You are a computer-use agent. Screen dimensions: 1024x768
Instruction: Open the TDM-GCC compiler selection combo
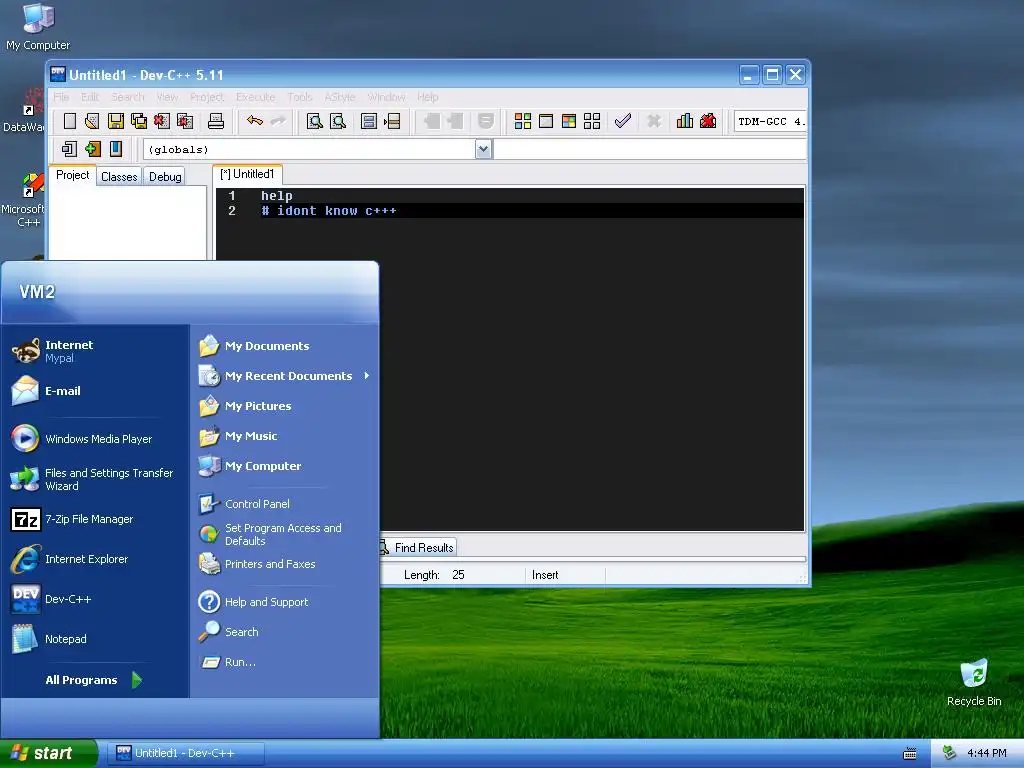[x=770, y=121]
